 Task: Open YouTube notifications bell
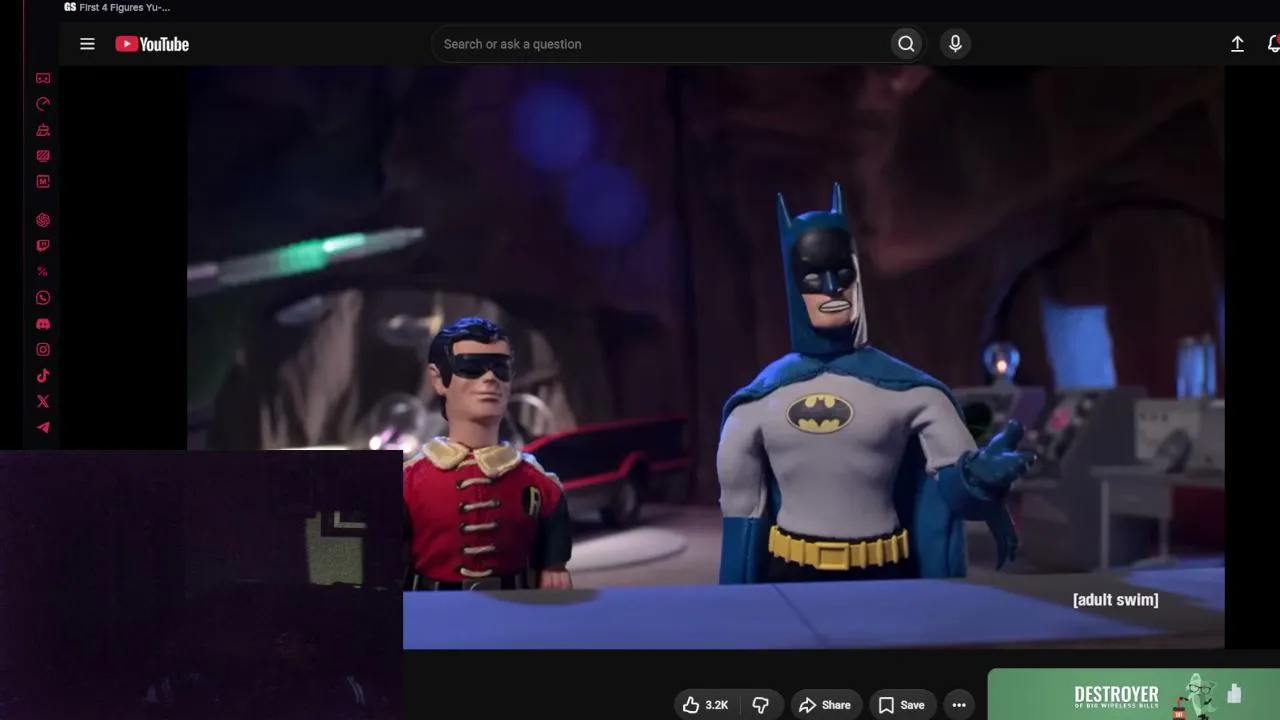point(1273,44)
